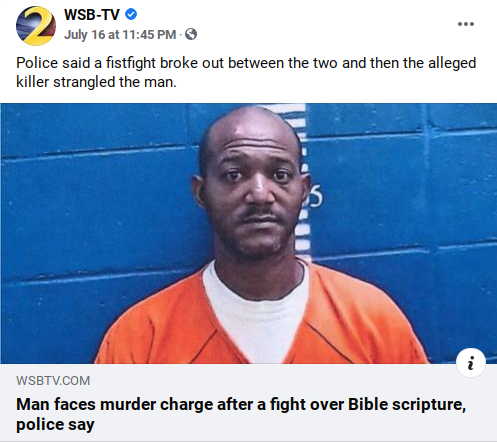Click the globe public audience icon

pyautogui.click(x=191, y=34)
